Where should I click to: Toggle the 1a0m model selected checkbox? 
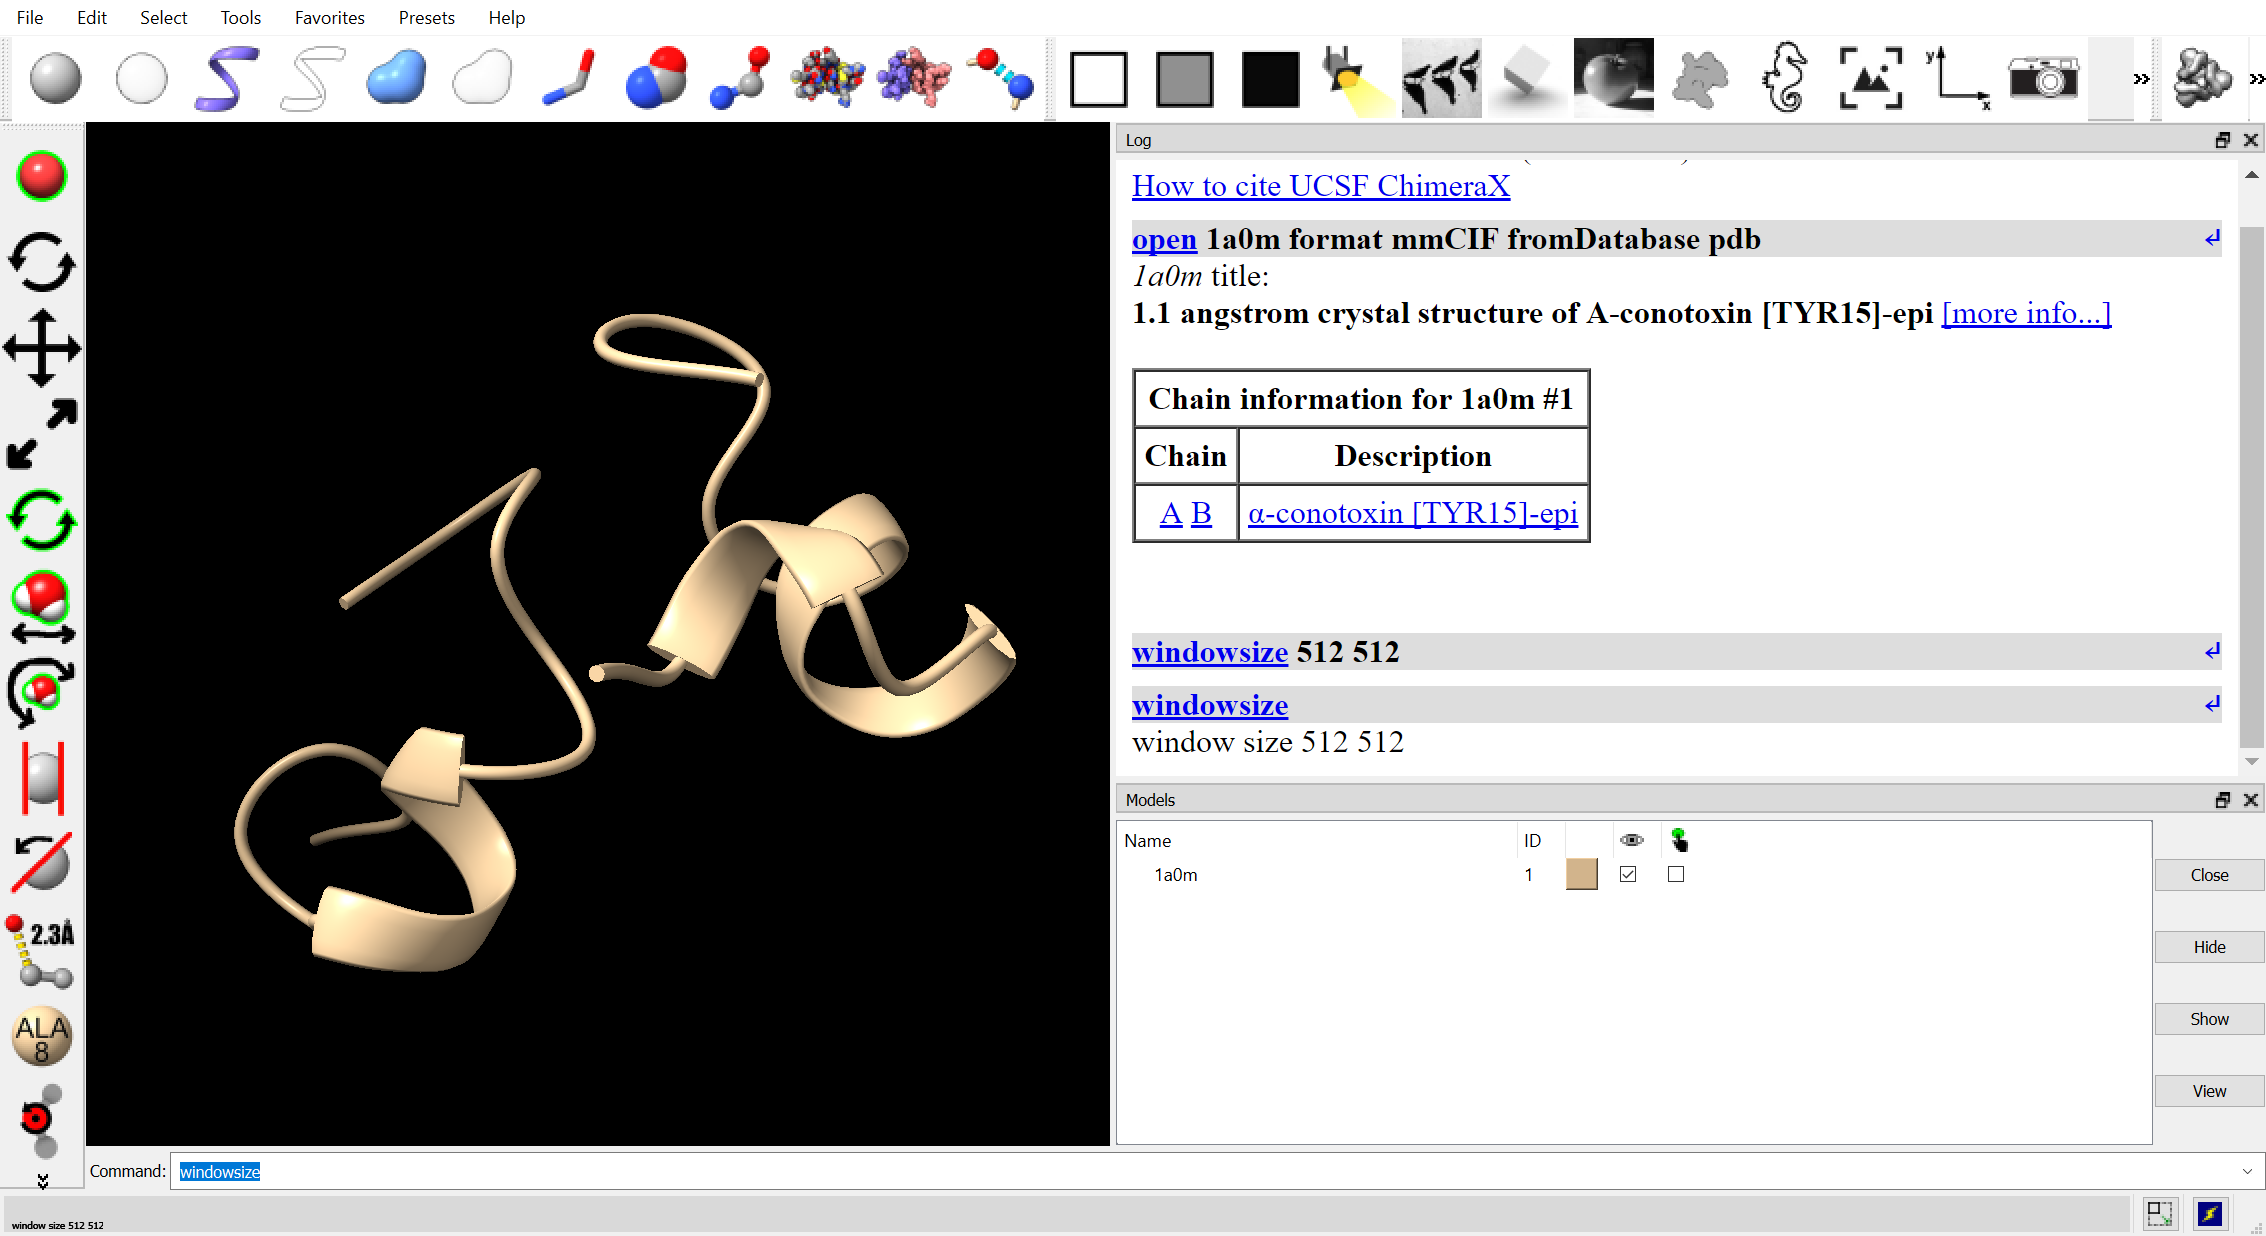click(x=1676, y=874)
